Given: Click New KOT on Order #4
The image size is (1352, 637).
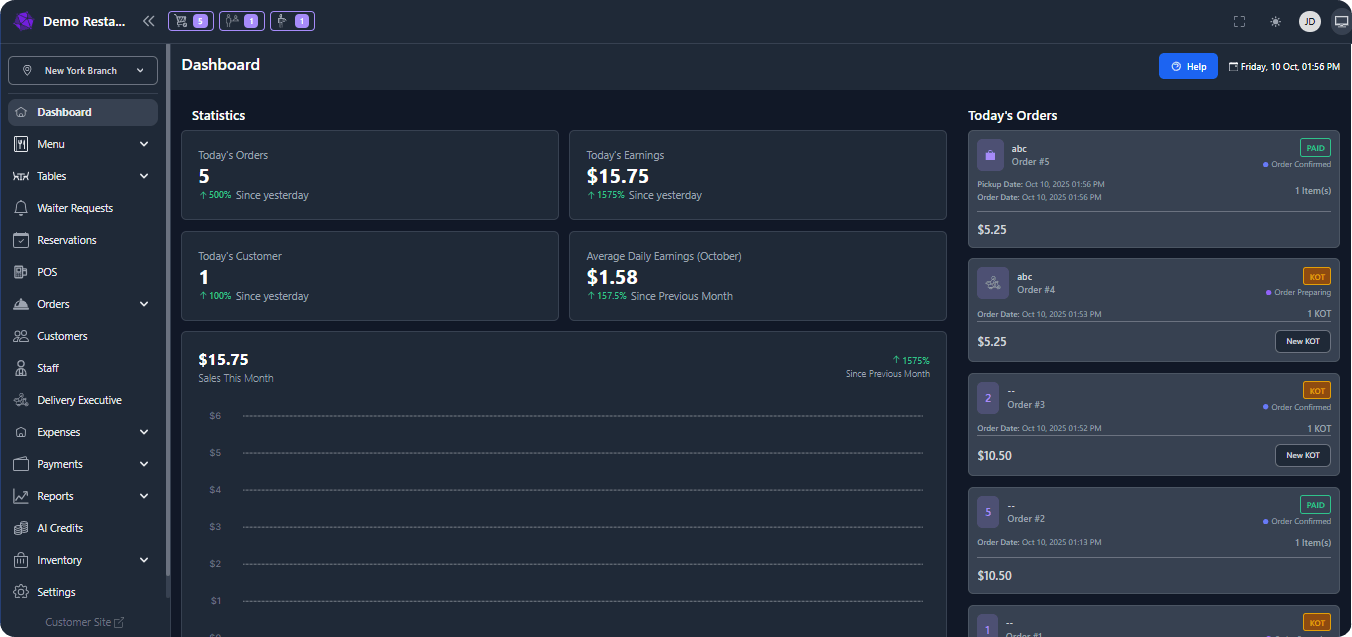Looking at the screenshot, I should (x=1302, y=341).
